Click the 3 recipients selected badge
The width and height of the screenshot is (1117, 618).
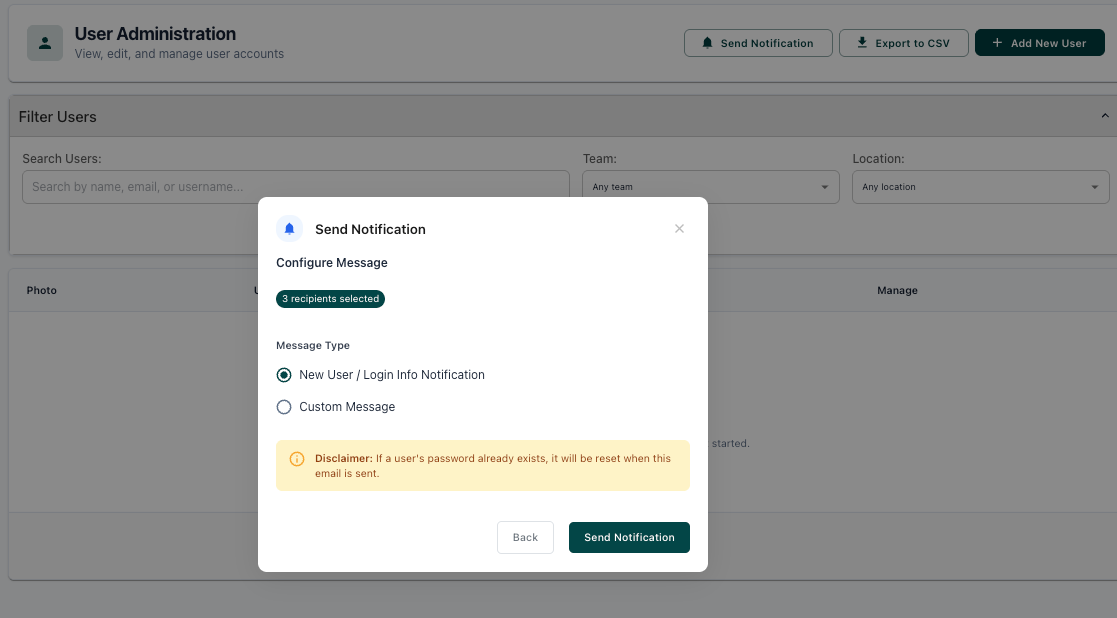331,299
